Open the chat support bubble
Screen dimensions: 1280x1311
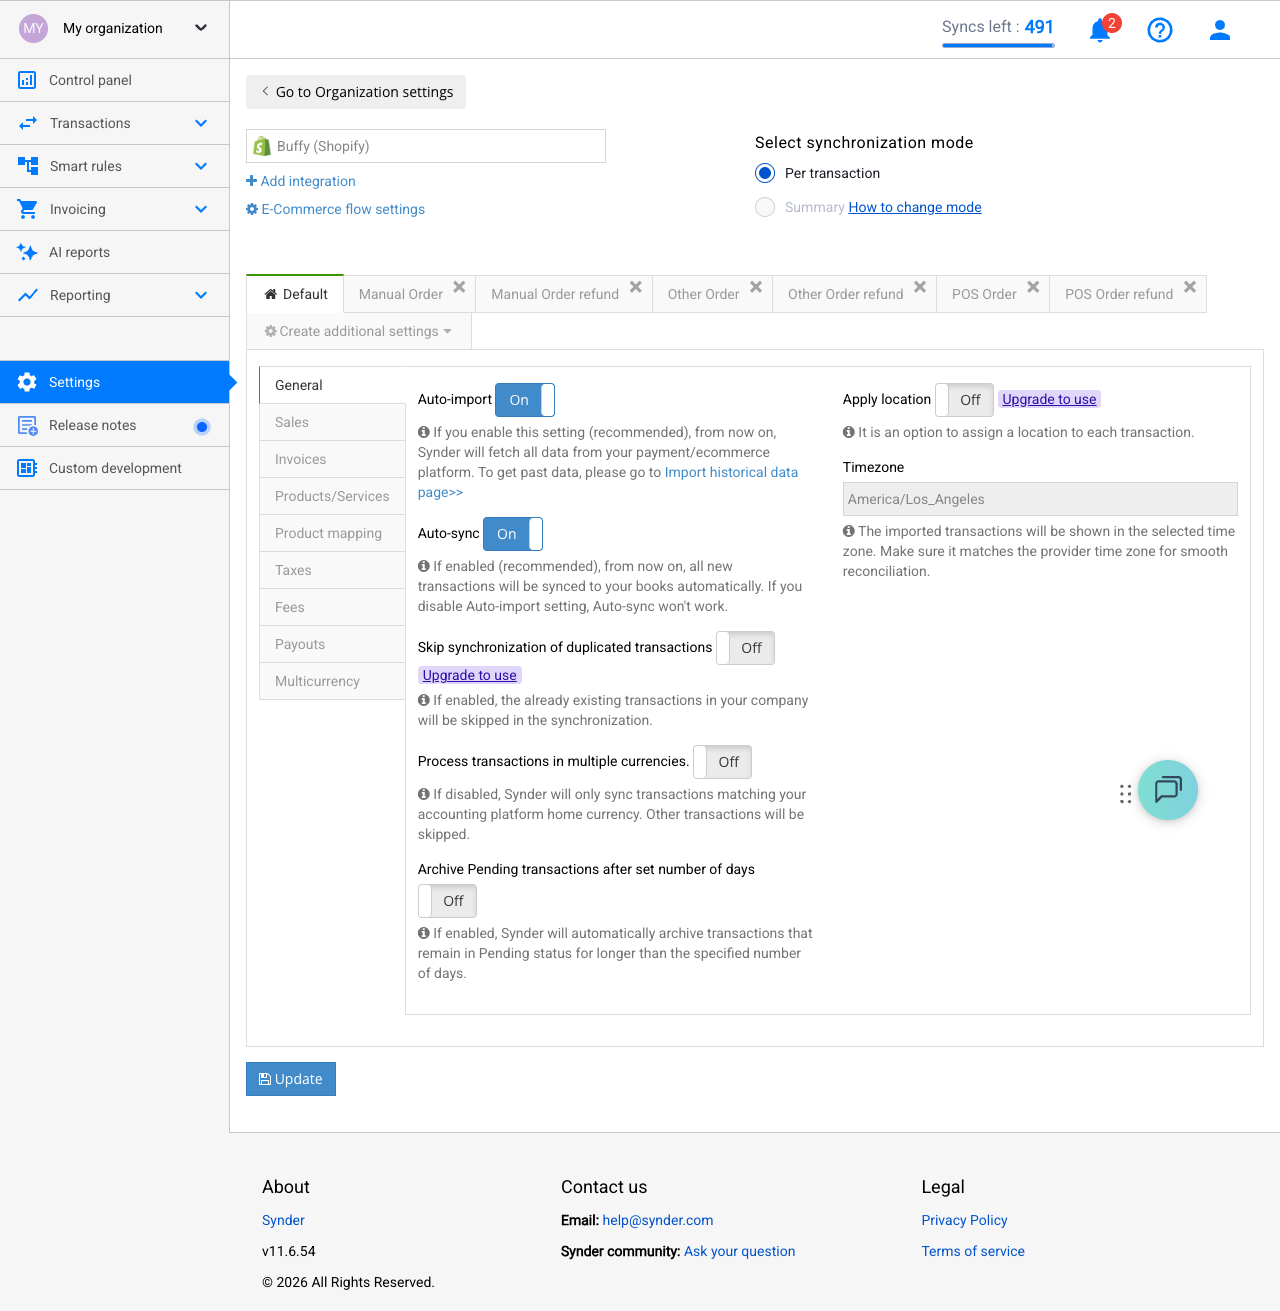(1167, 790)
